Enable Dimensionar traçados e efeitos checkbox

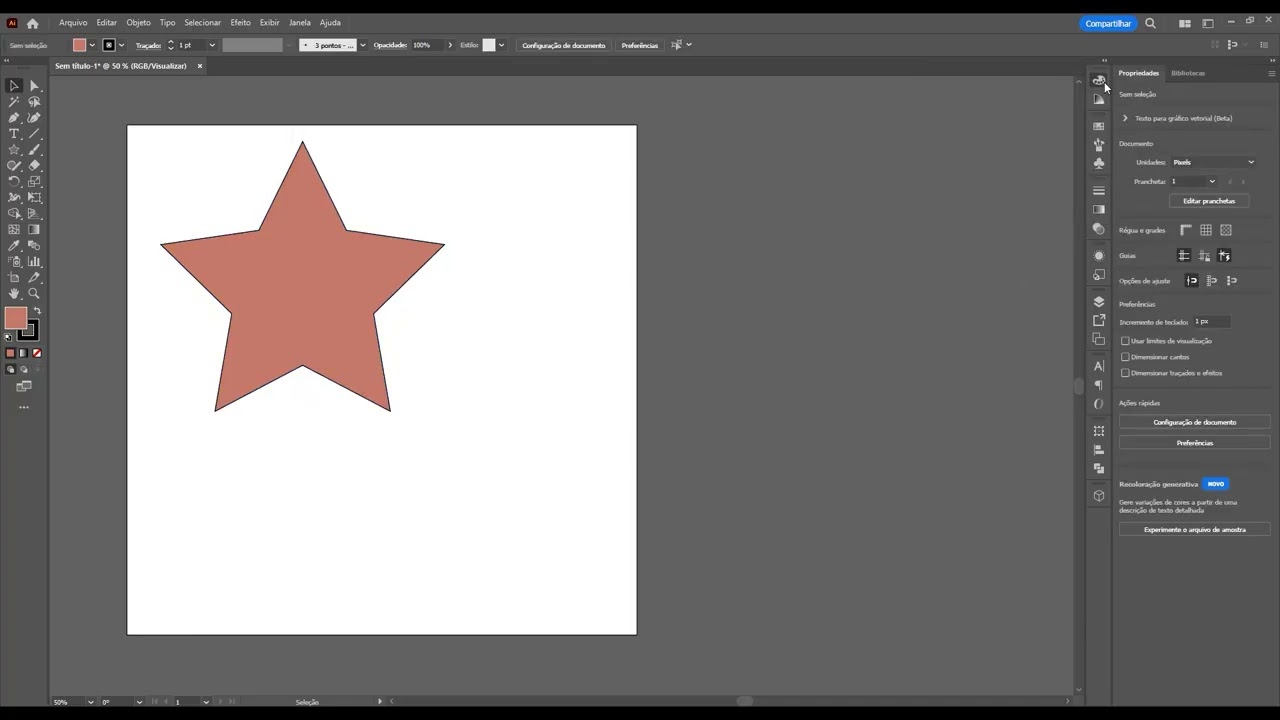[1125, 373]
